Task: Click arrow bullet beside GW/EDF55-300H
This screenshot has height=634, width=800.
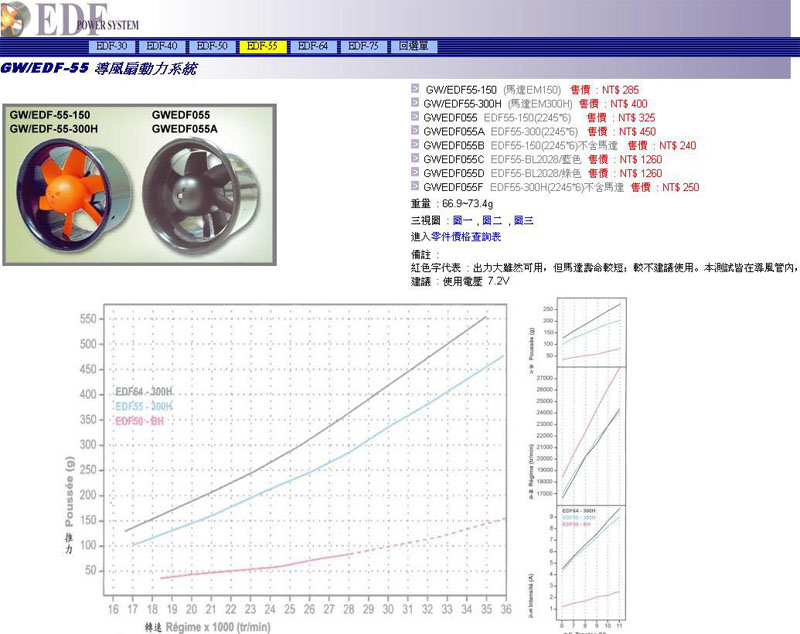Action: click(x=415, y=103)
